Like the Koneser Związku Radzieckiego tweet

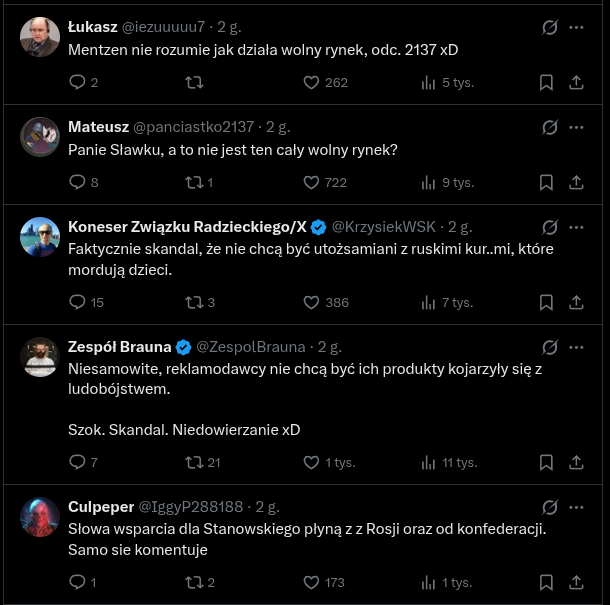(310, 302)
